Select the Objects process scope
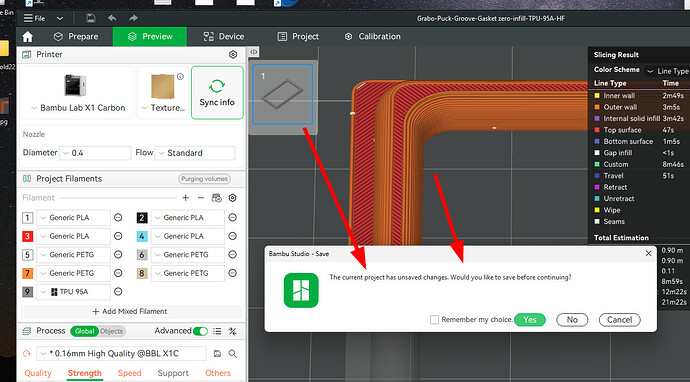 tap(112, 331)
